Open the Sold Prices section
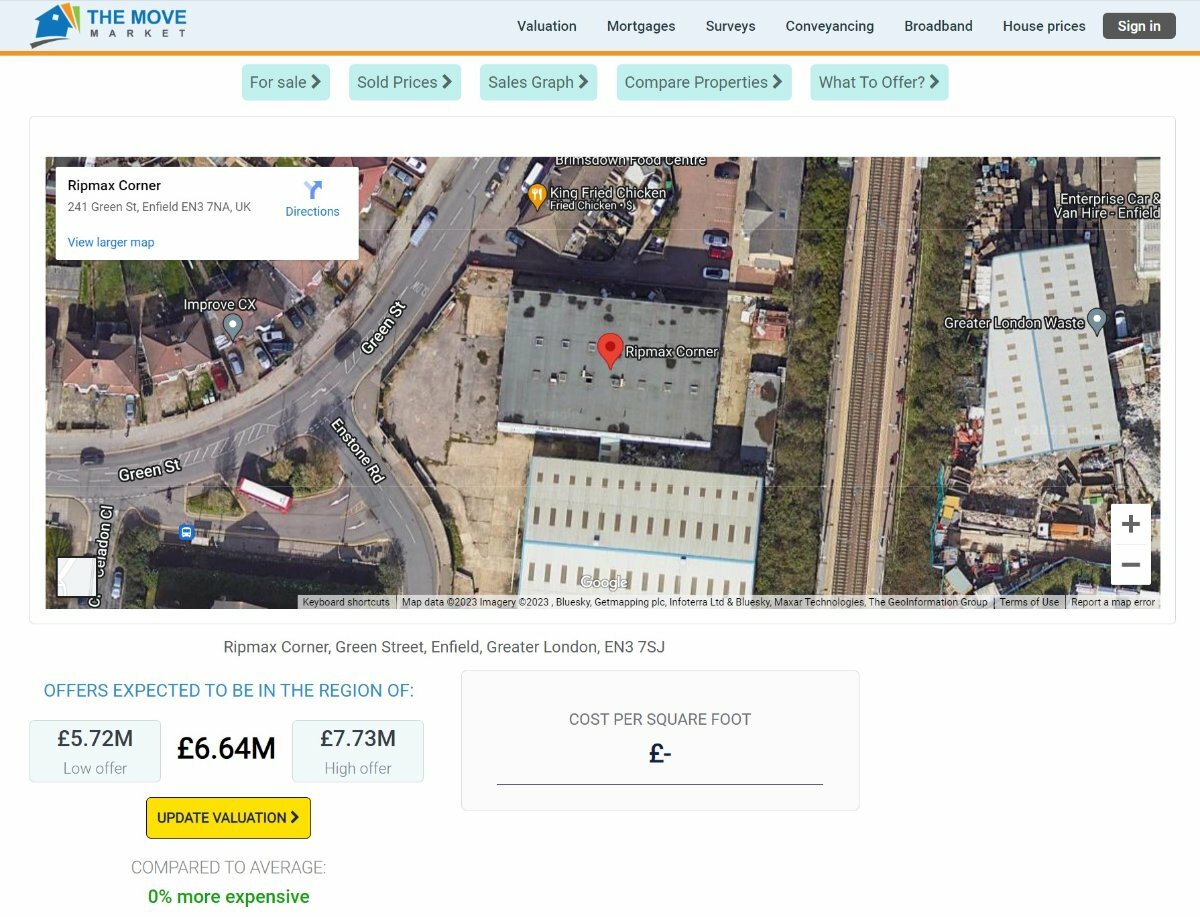 click(404, 82)
